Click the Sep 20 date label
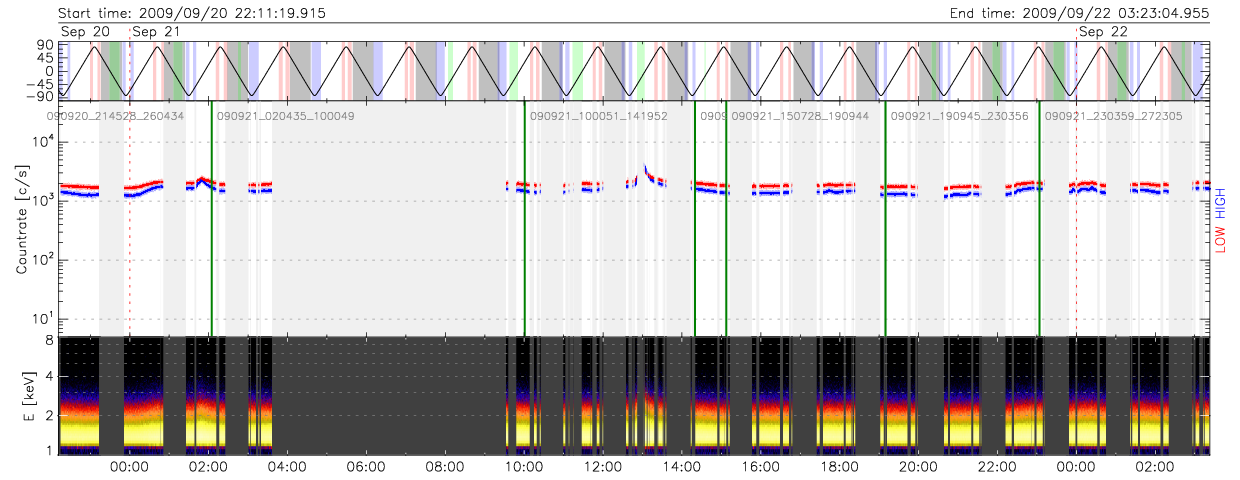The height and width of the screenshot is (480, 1240). point(85,33)
